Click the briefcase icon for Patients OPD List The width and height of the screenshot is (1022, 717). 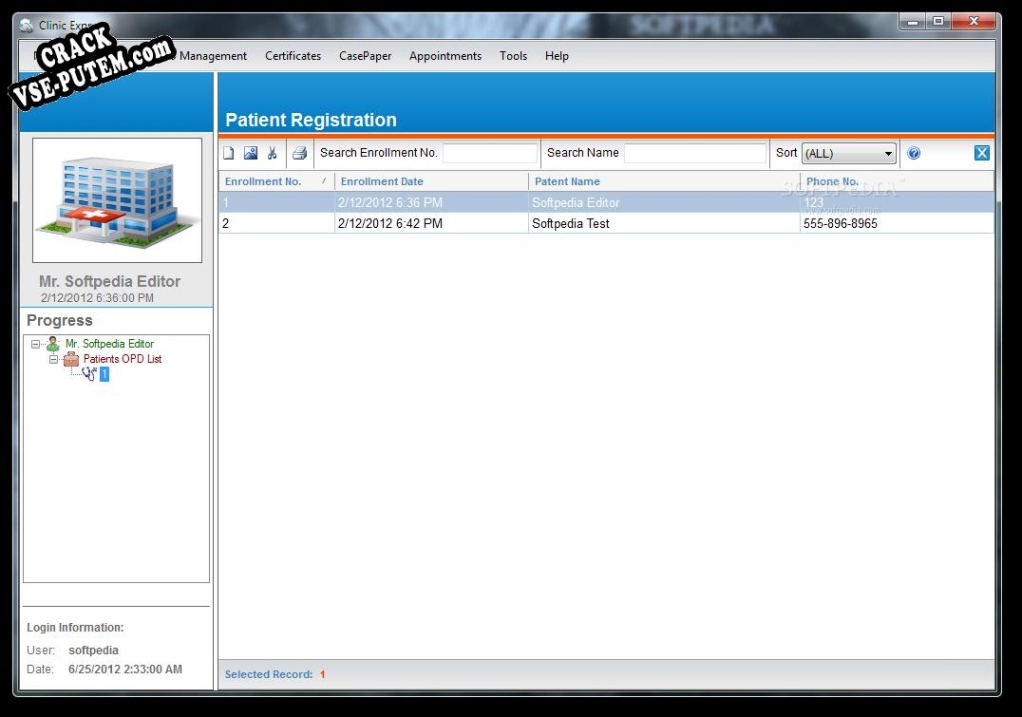71,359
